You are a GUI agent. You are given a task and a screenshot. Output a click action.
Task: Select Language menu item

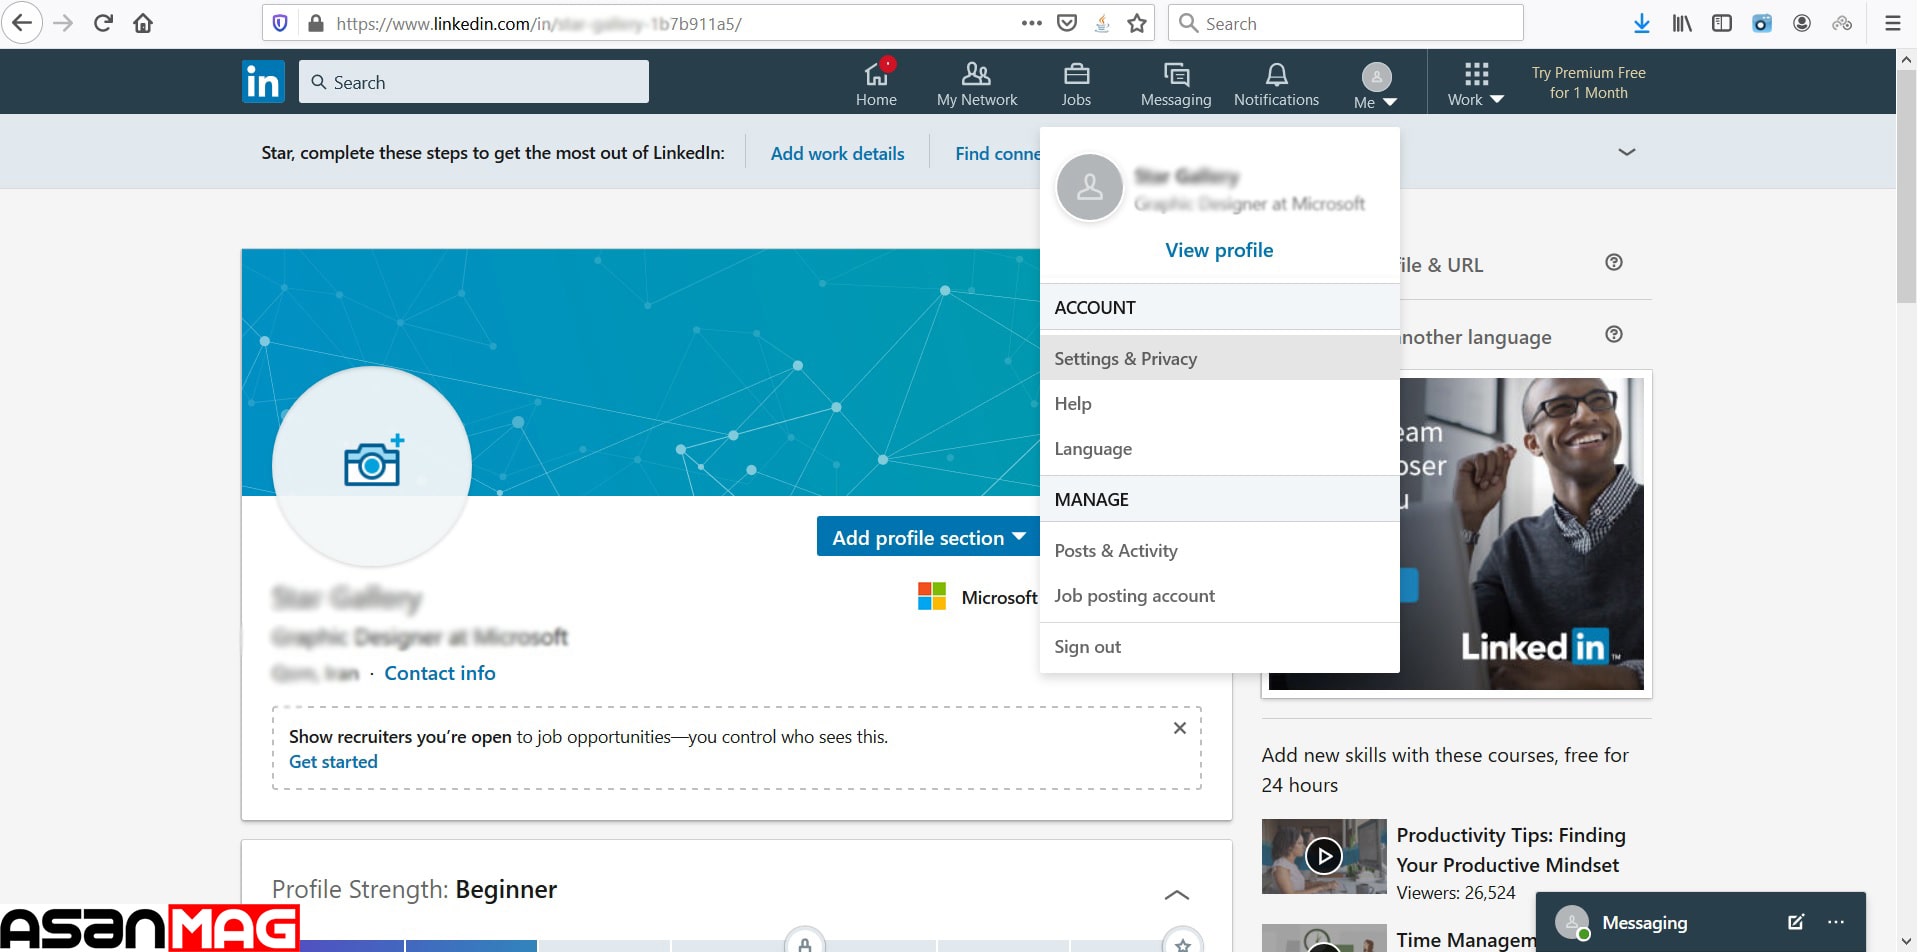point(1219,448)
